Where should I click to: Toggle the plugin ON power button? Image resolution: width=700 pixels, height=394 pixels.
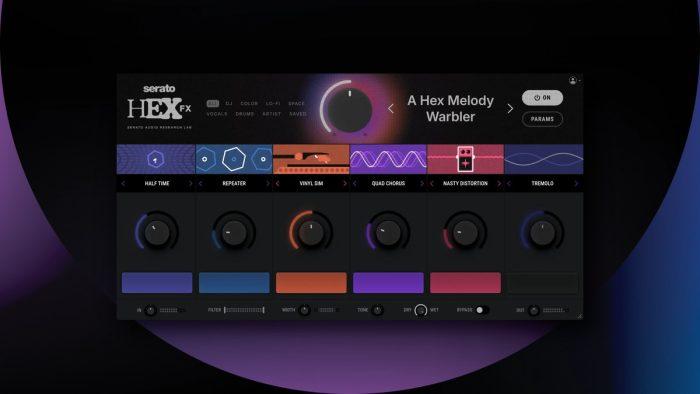tap(542, 98)
